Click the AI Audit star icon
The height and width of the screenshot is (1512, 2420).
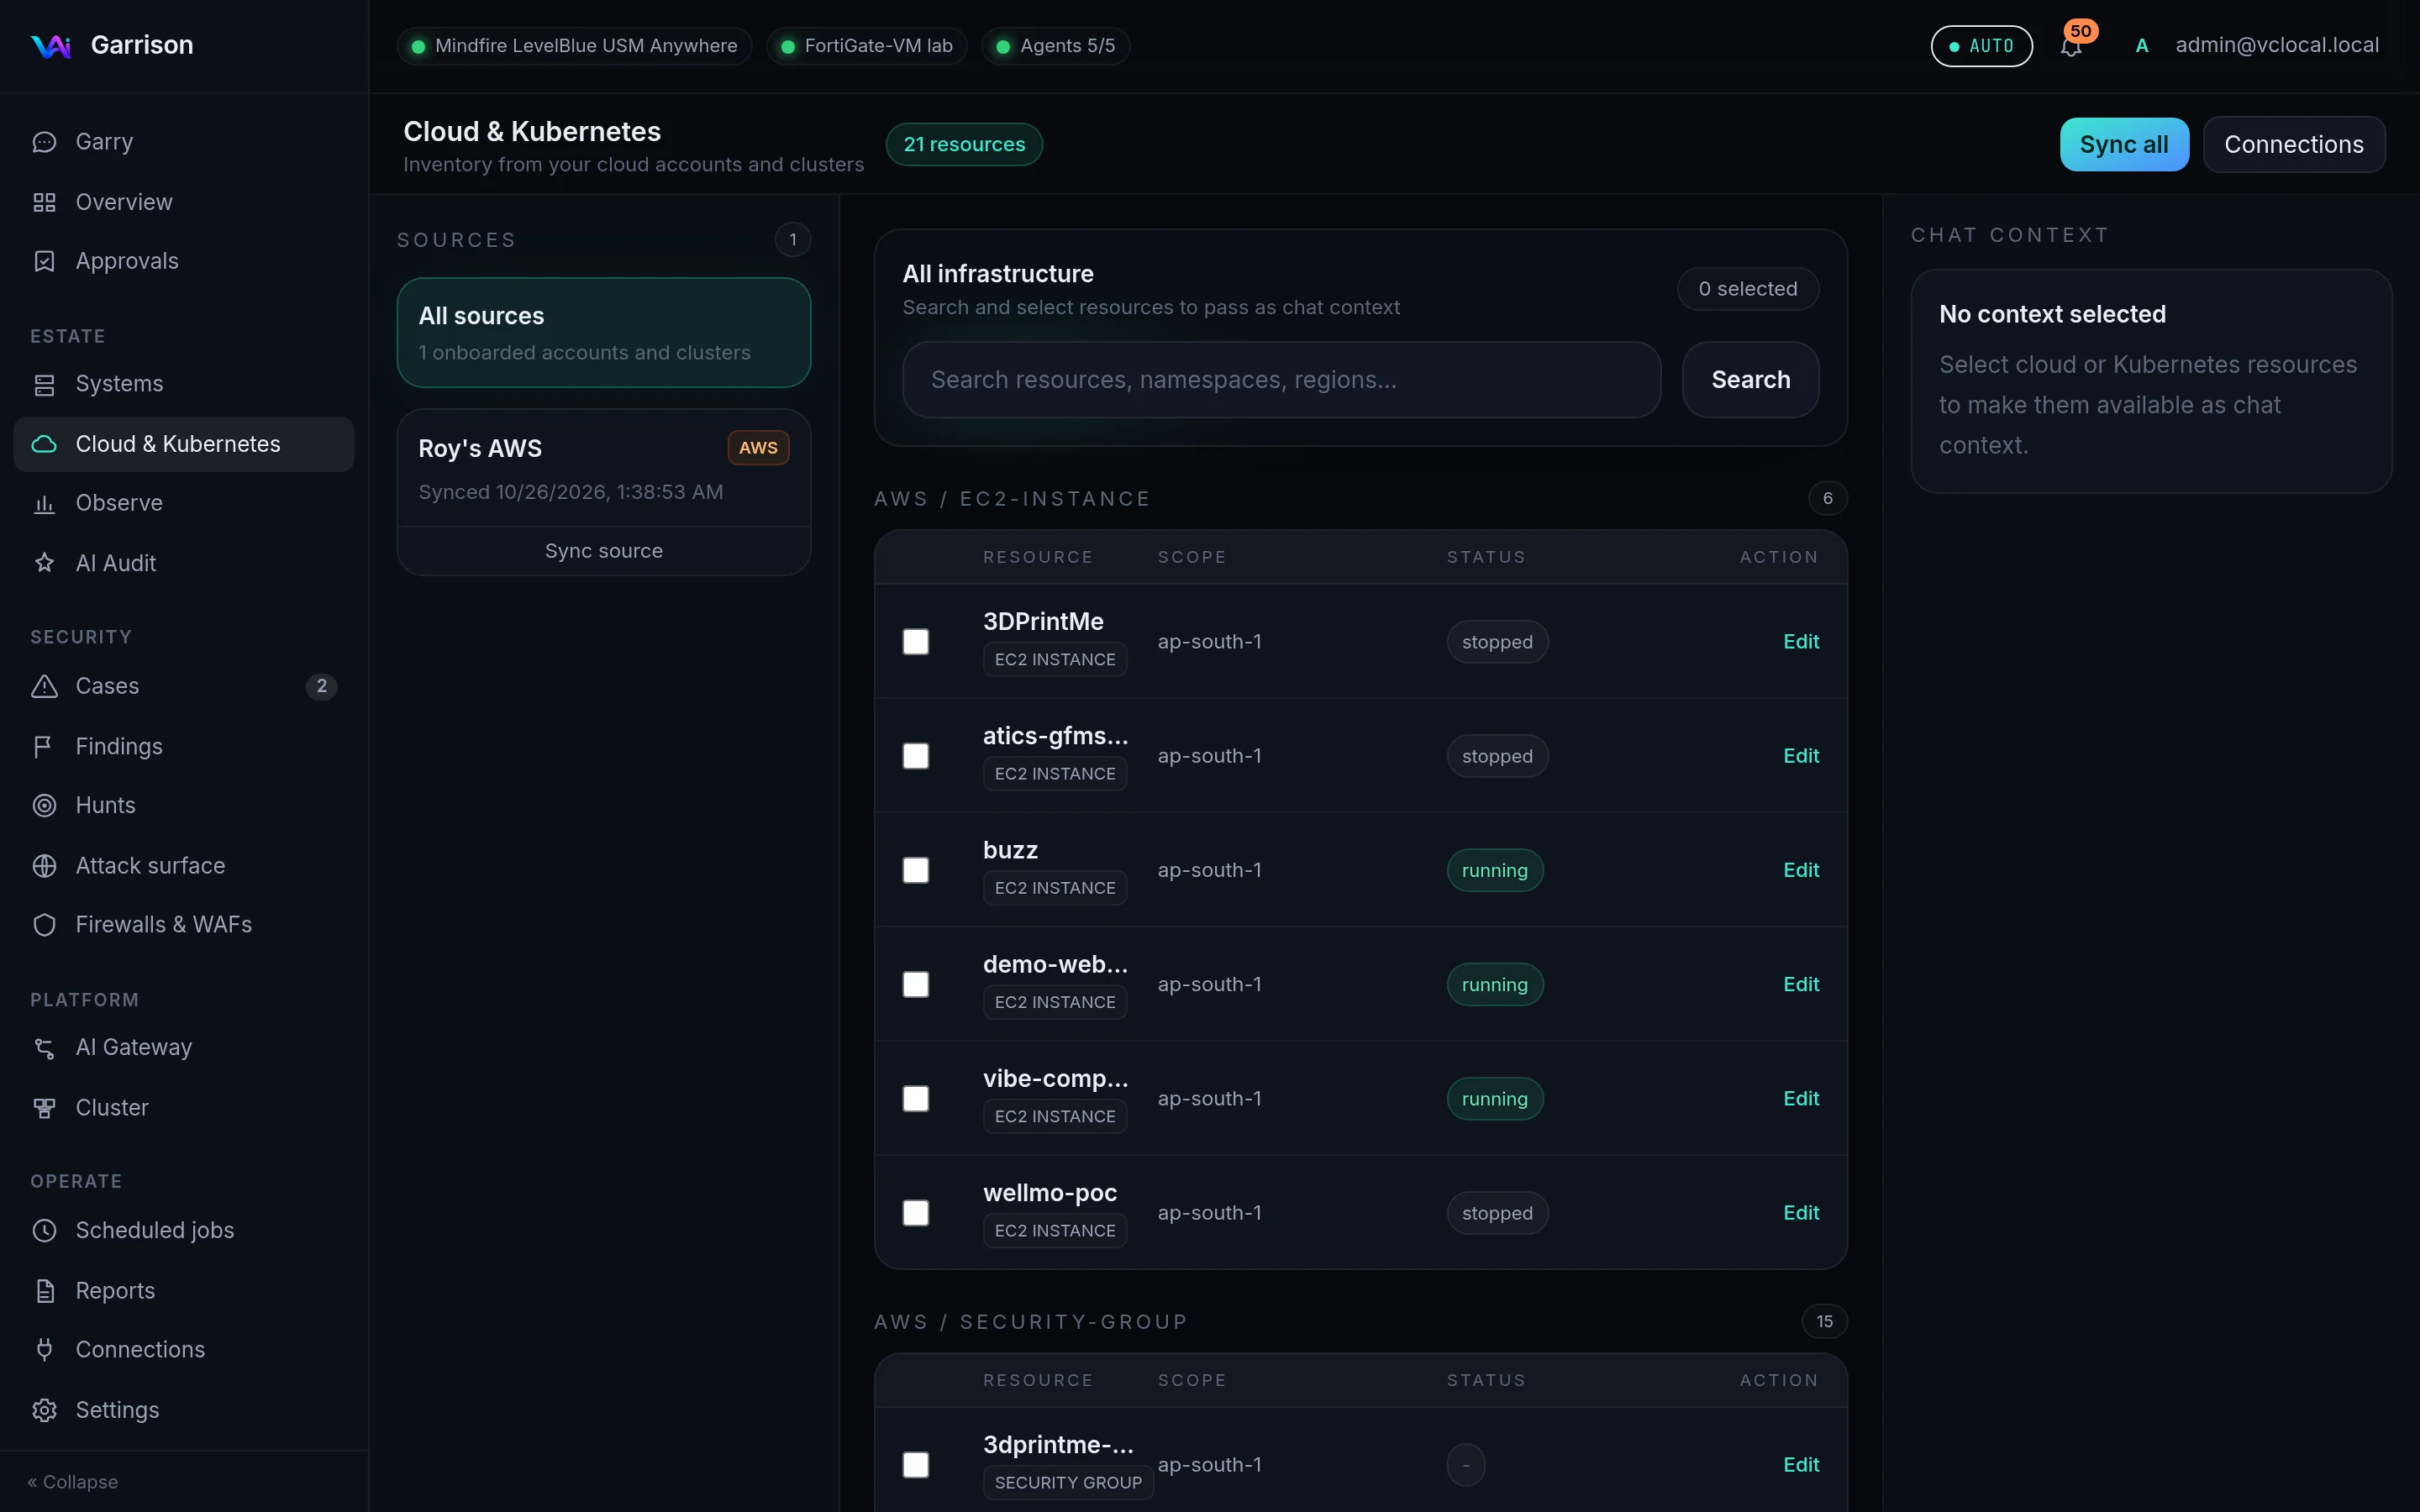point(44,563)
